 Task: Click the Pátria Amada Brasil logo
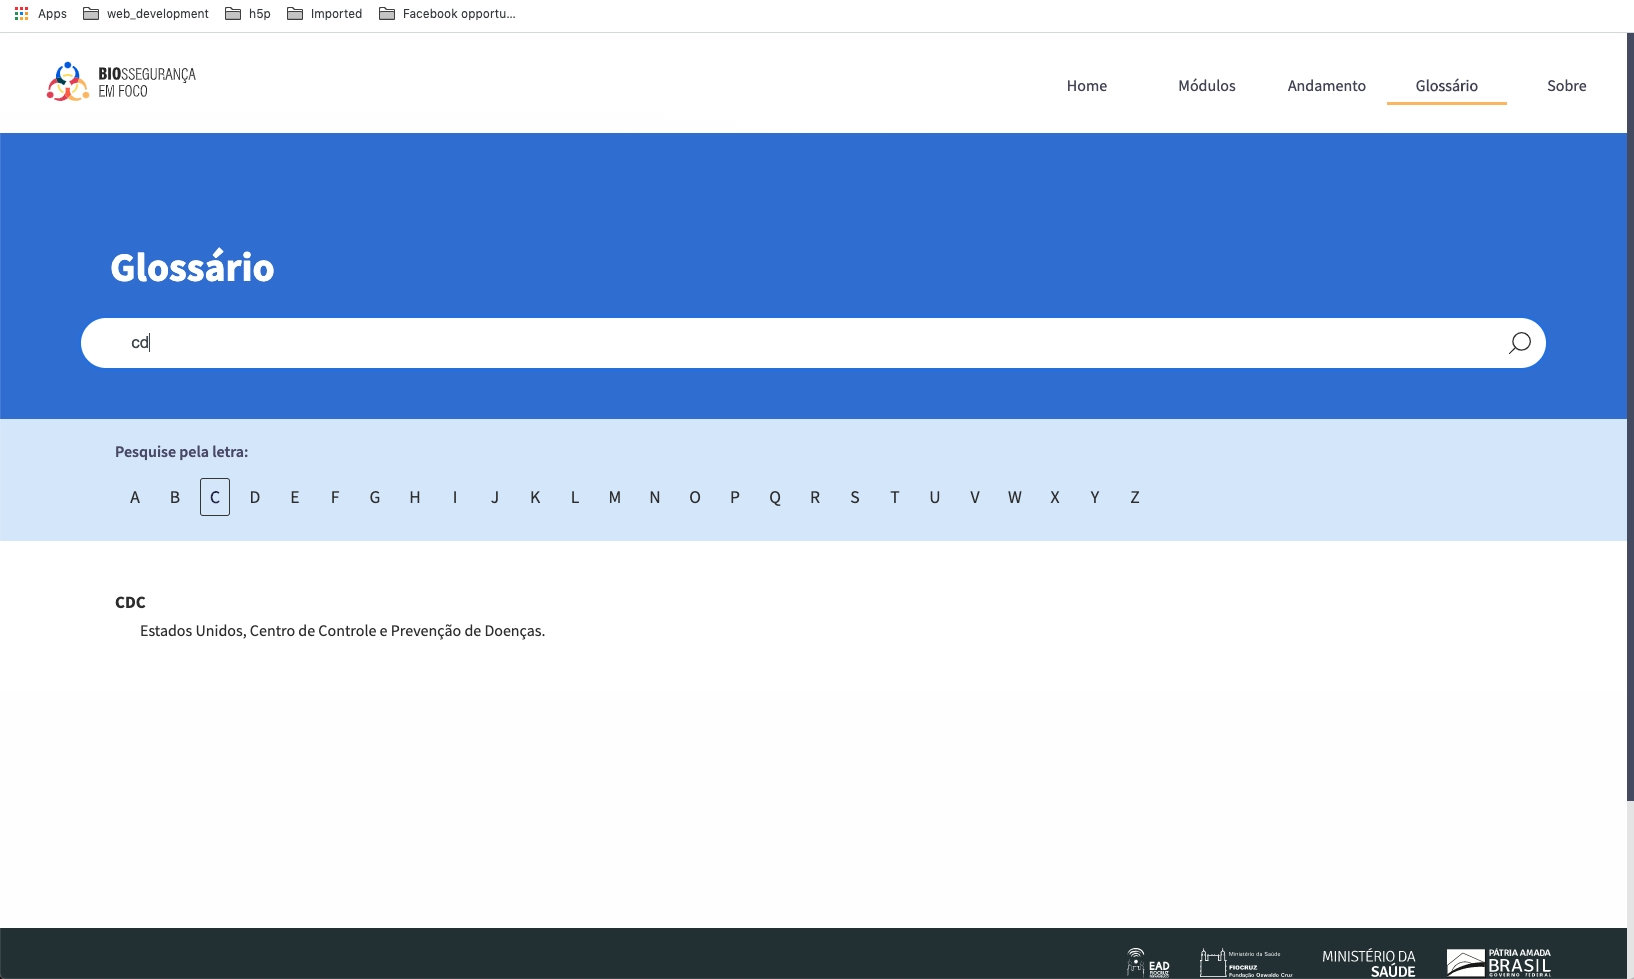click(1498, 962)
